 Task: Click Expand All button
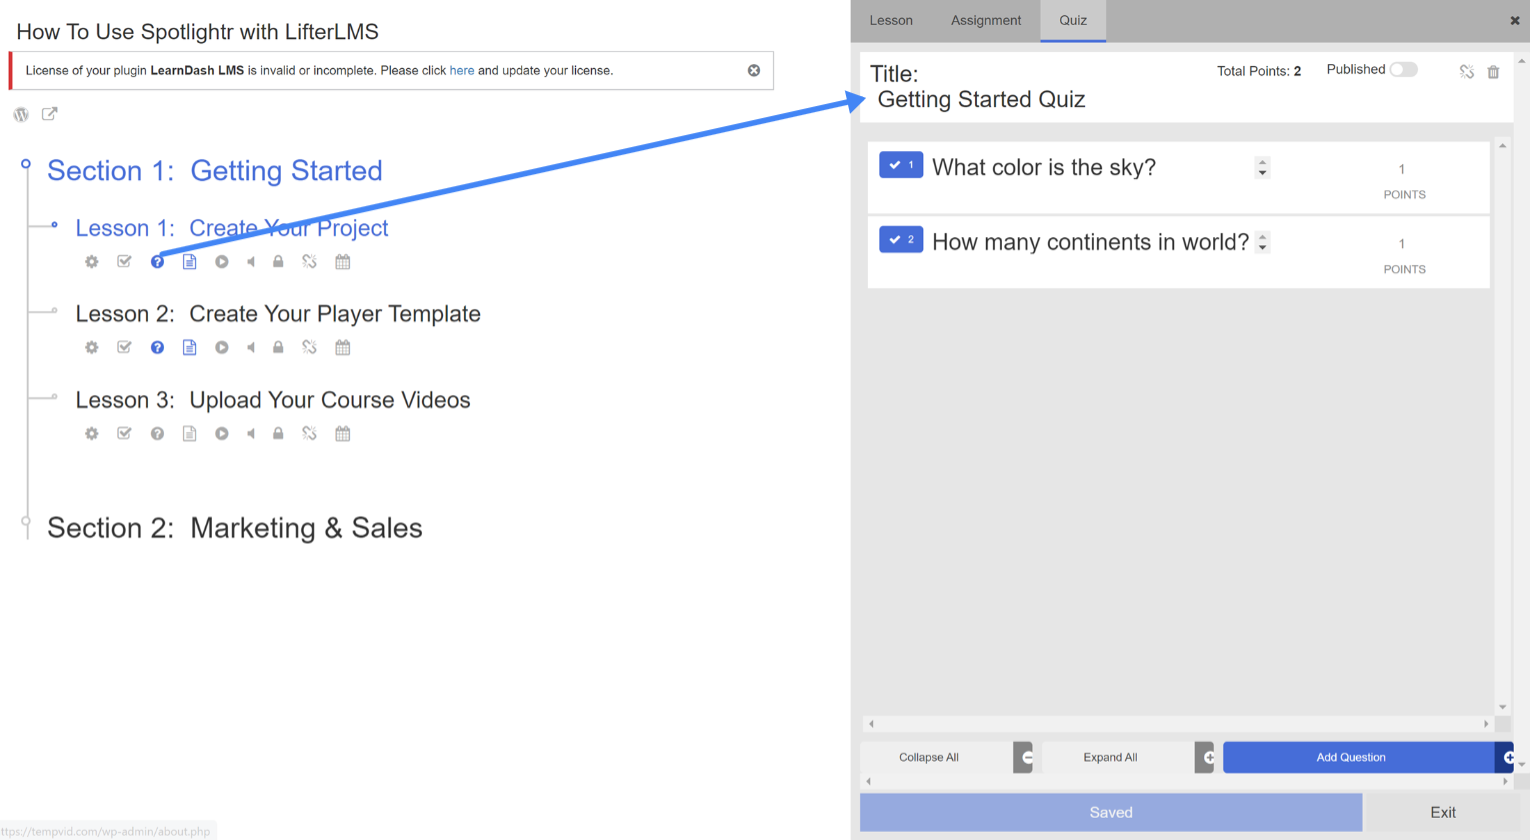[1118, 758]
